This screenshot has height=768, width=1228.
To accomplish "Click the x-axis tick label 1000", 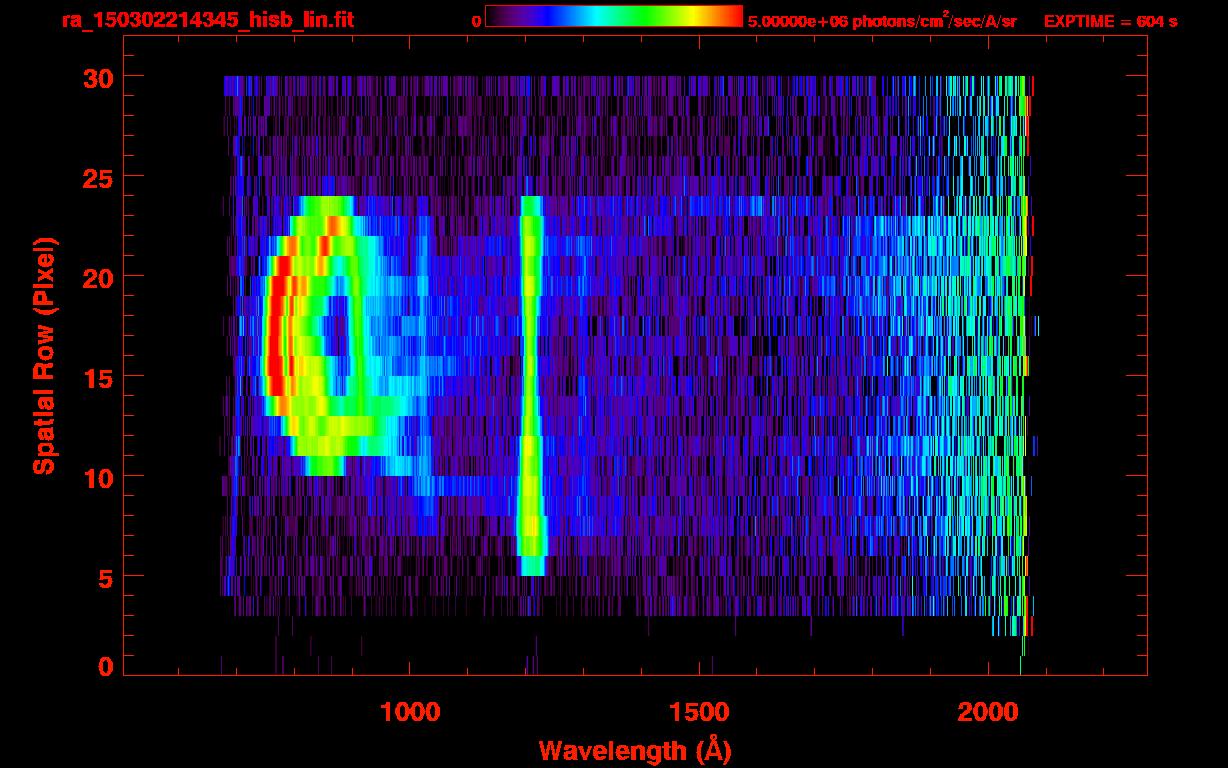I will click(x=410, y=712).
